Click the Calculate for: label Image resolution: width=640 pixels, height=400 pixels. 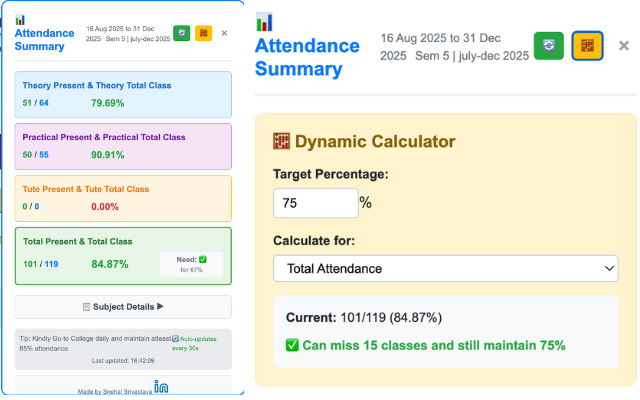point(314,241)
